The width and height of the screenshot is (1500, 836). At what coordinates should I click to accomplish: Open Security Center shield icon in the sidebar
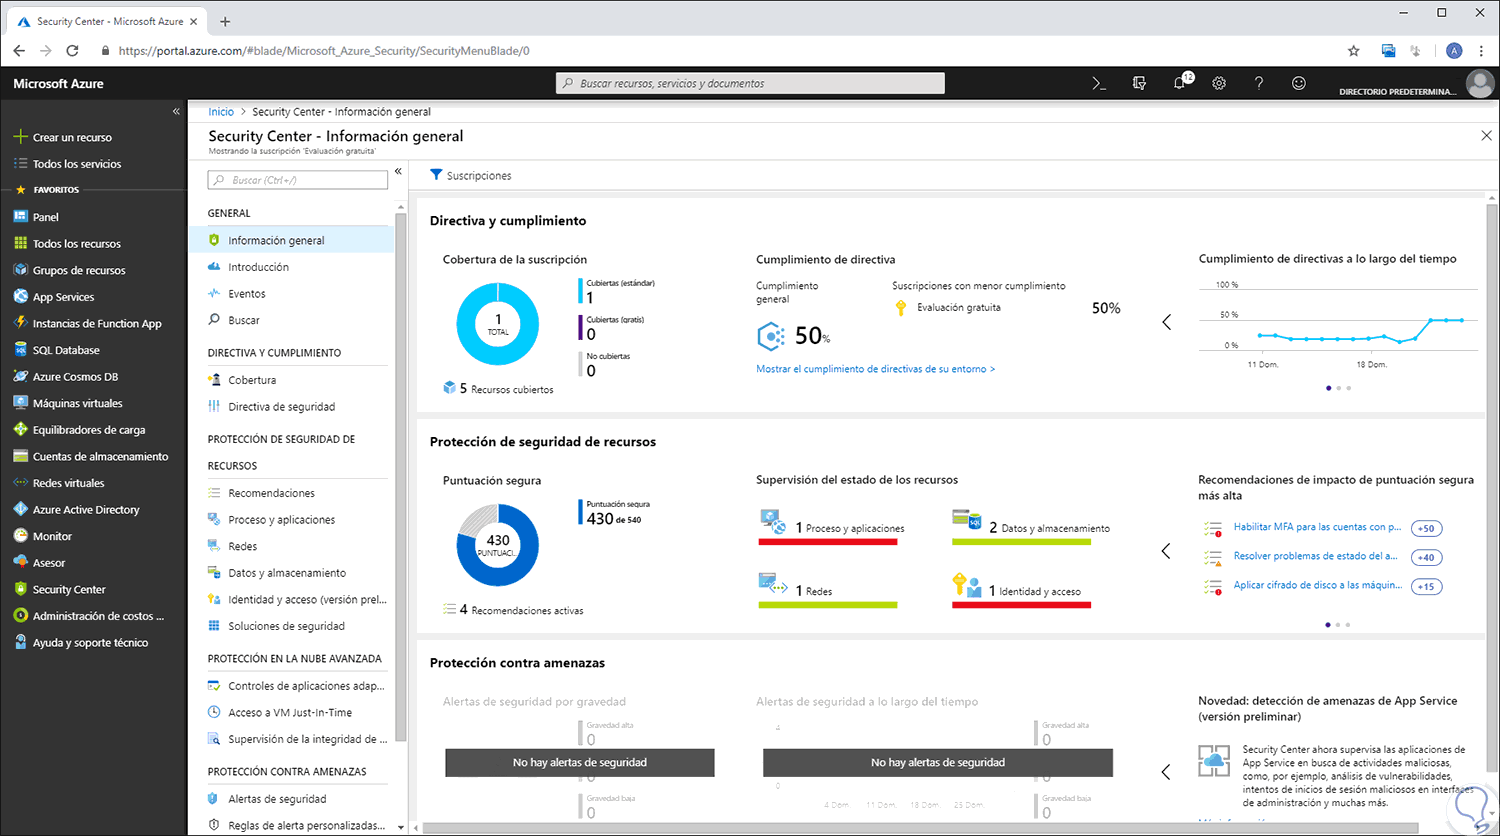pyautogui.click(x=20, y=589)
